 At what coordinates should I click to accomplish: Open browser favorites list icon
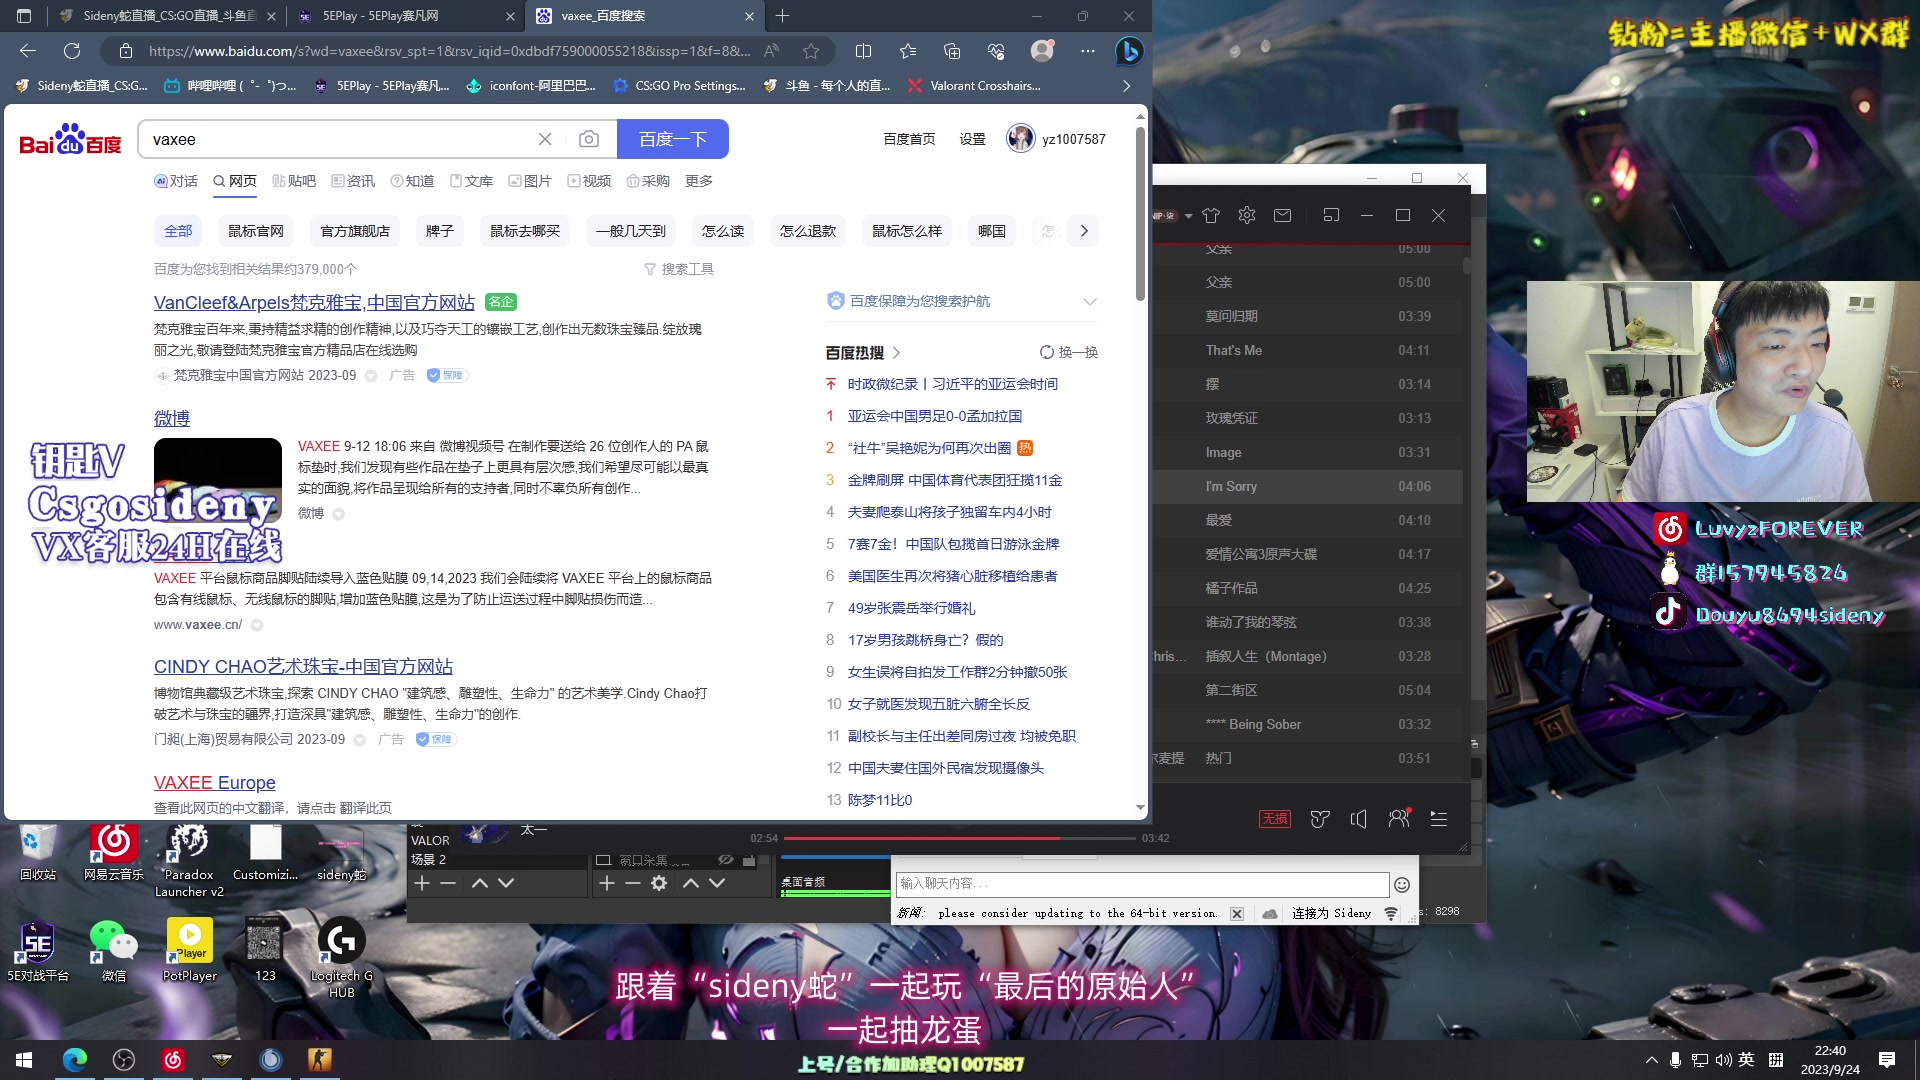point(908,51)
